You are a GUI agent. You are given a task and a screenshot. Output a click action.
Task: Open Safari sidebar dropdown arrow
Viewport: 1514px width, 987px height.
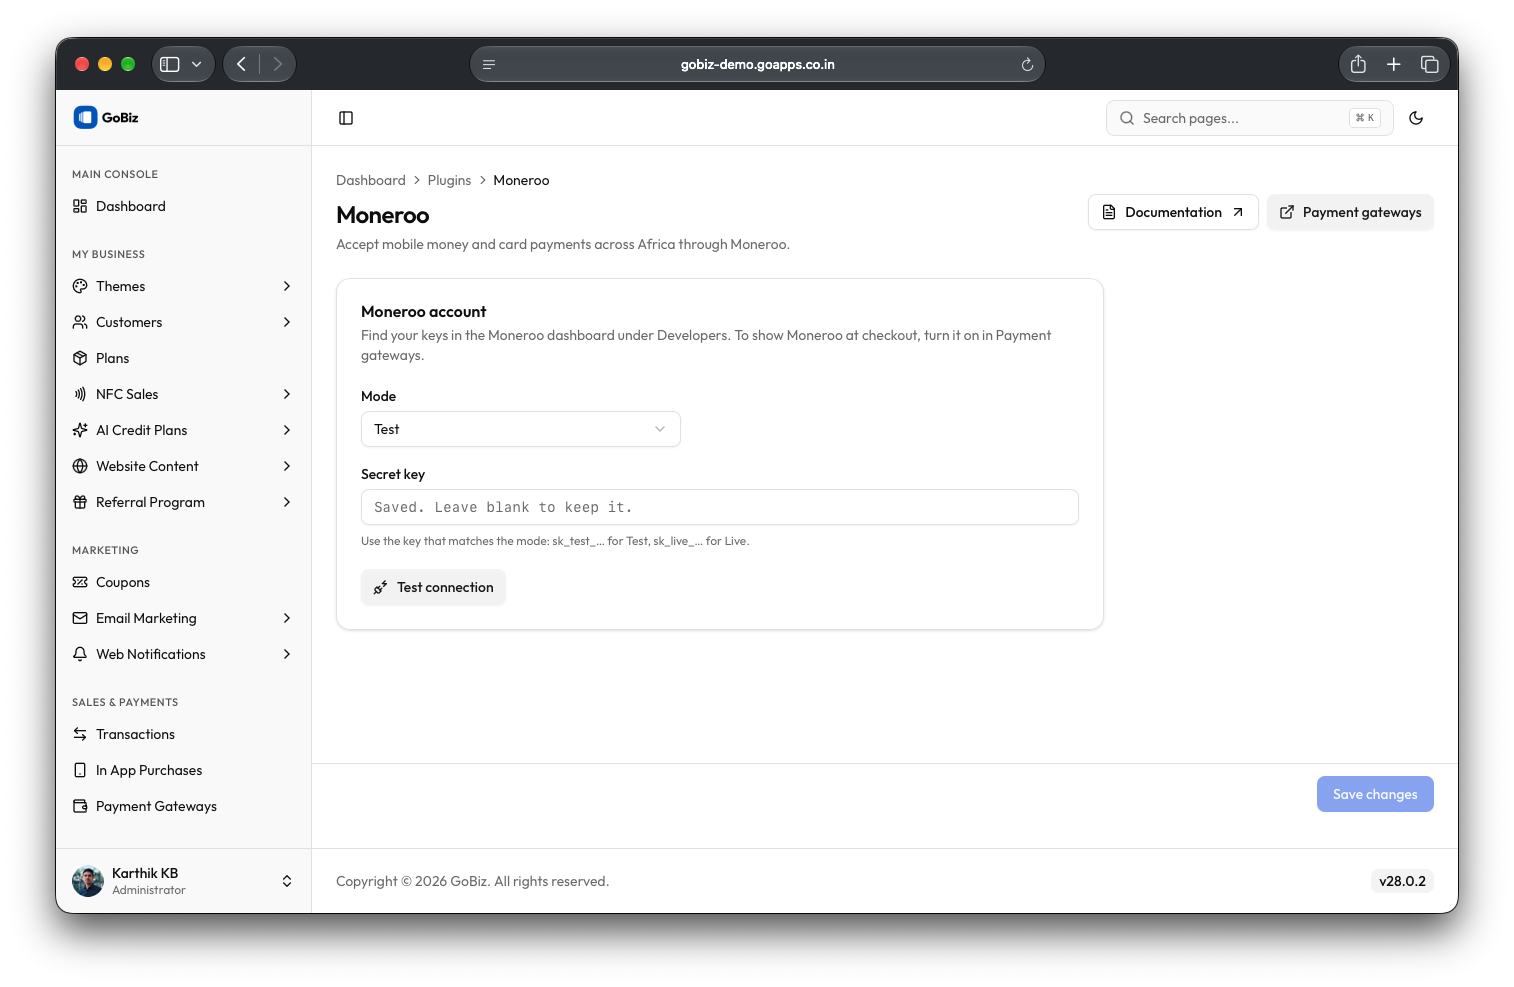[197, 64]
